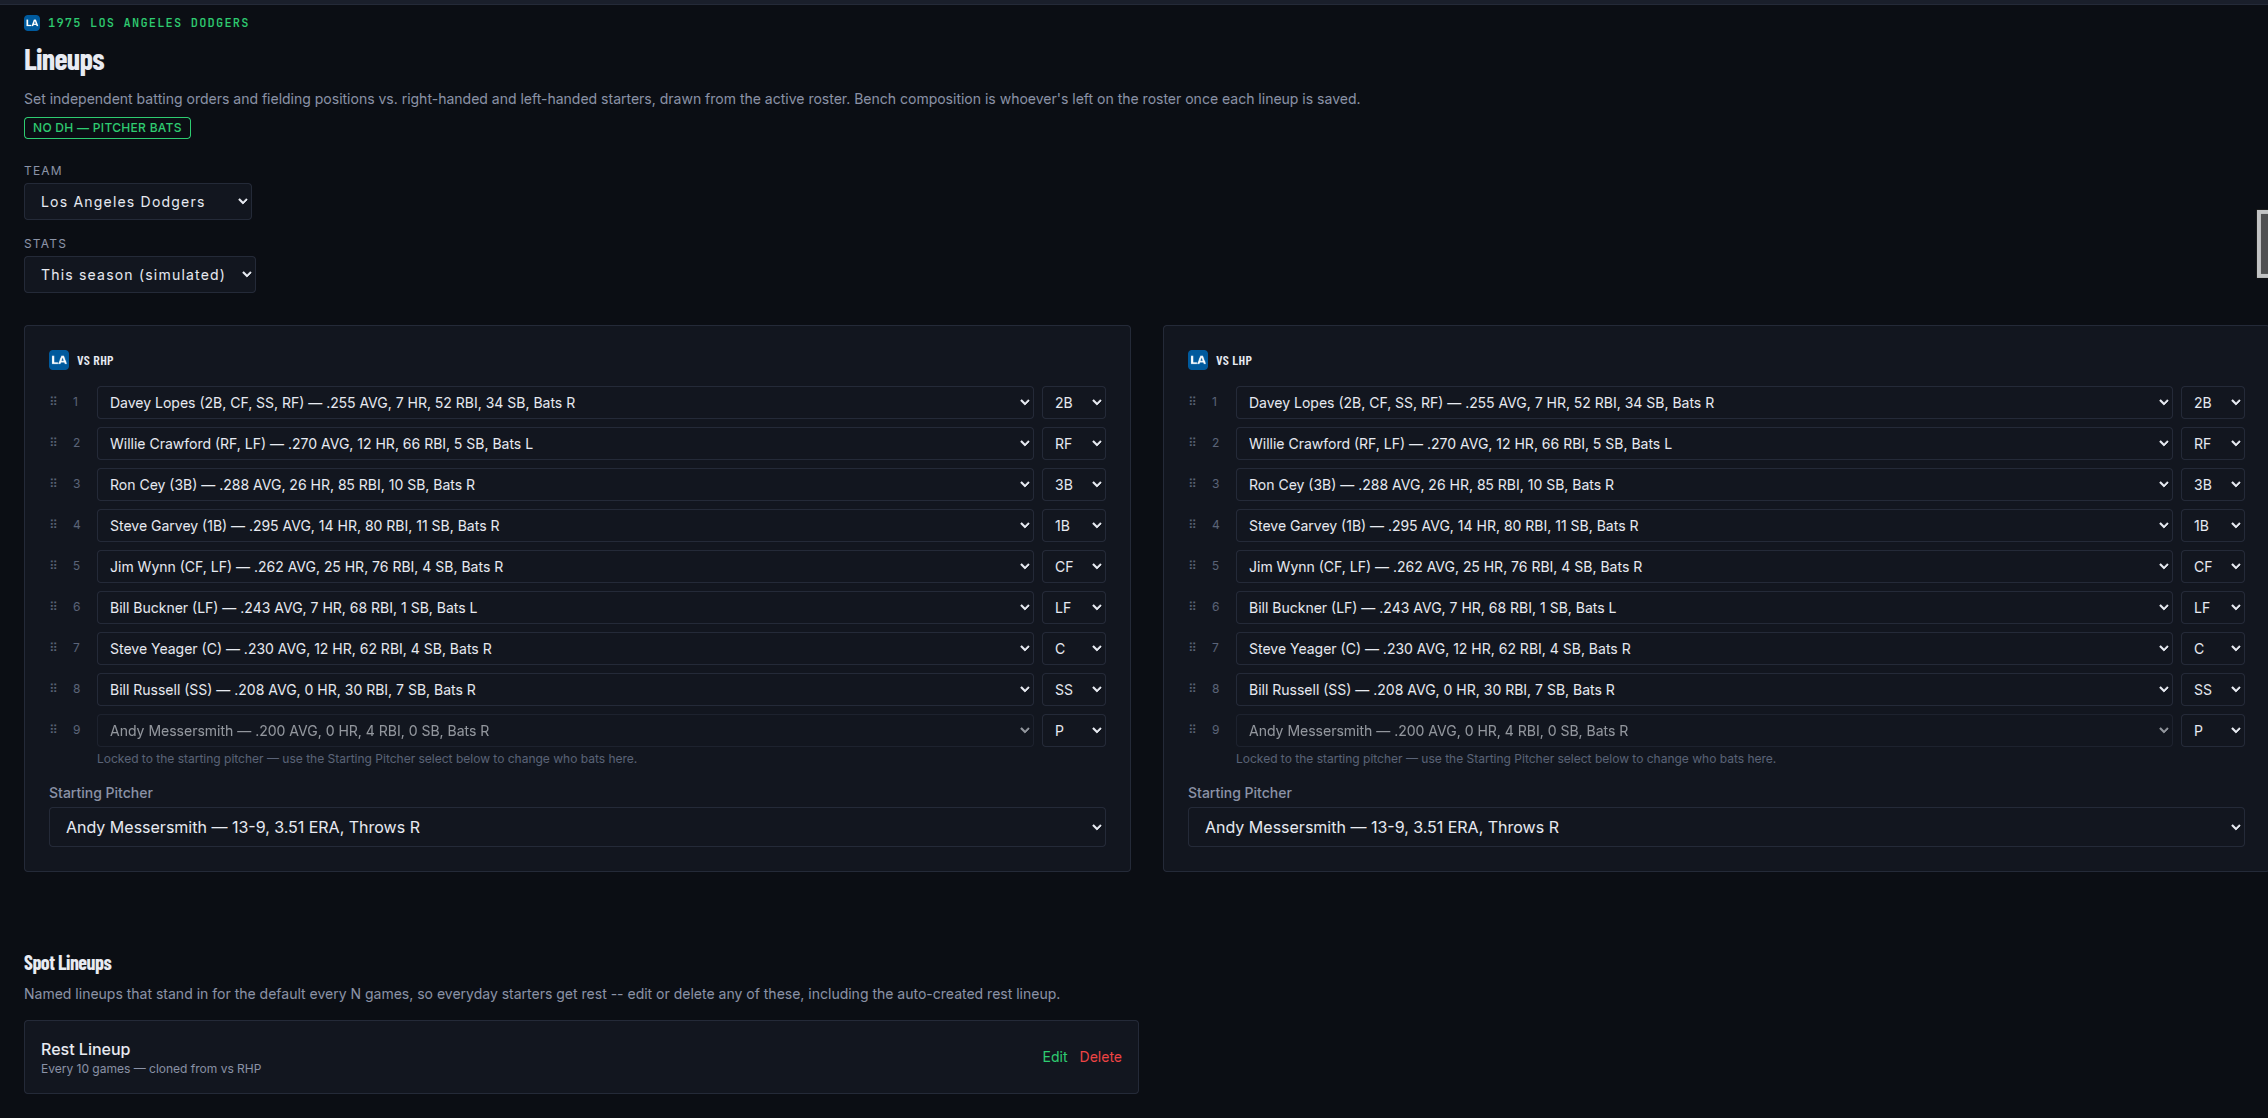
Task: Open the vs RHP CF position dropdown
Action: point(1074,567)
